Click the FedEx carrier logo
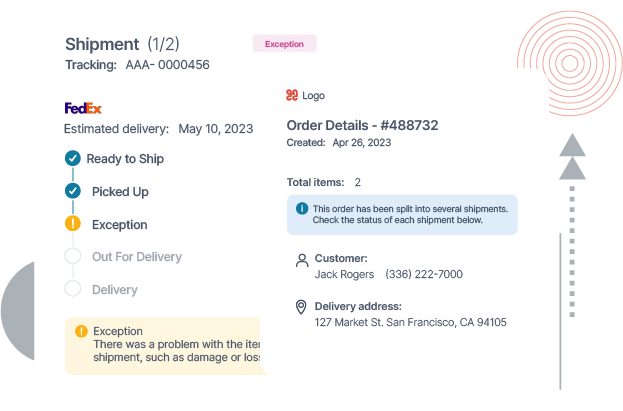Screen dimensions: 623x411 click(83, 108)
